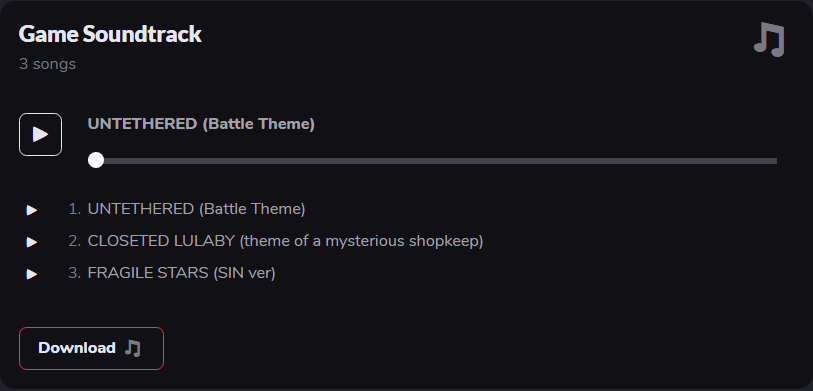Click track number 1 in the playlist
This screenshot has height=391, width=813.
coord(75,209)
